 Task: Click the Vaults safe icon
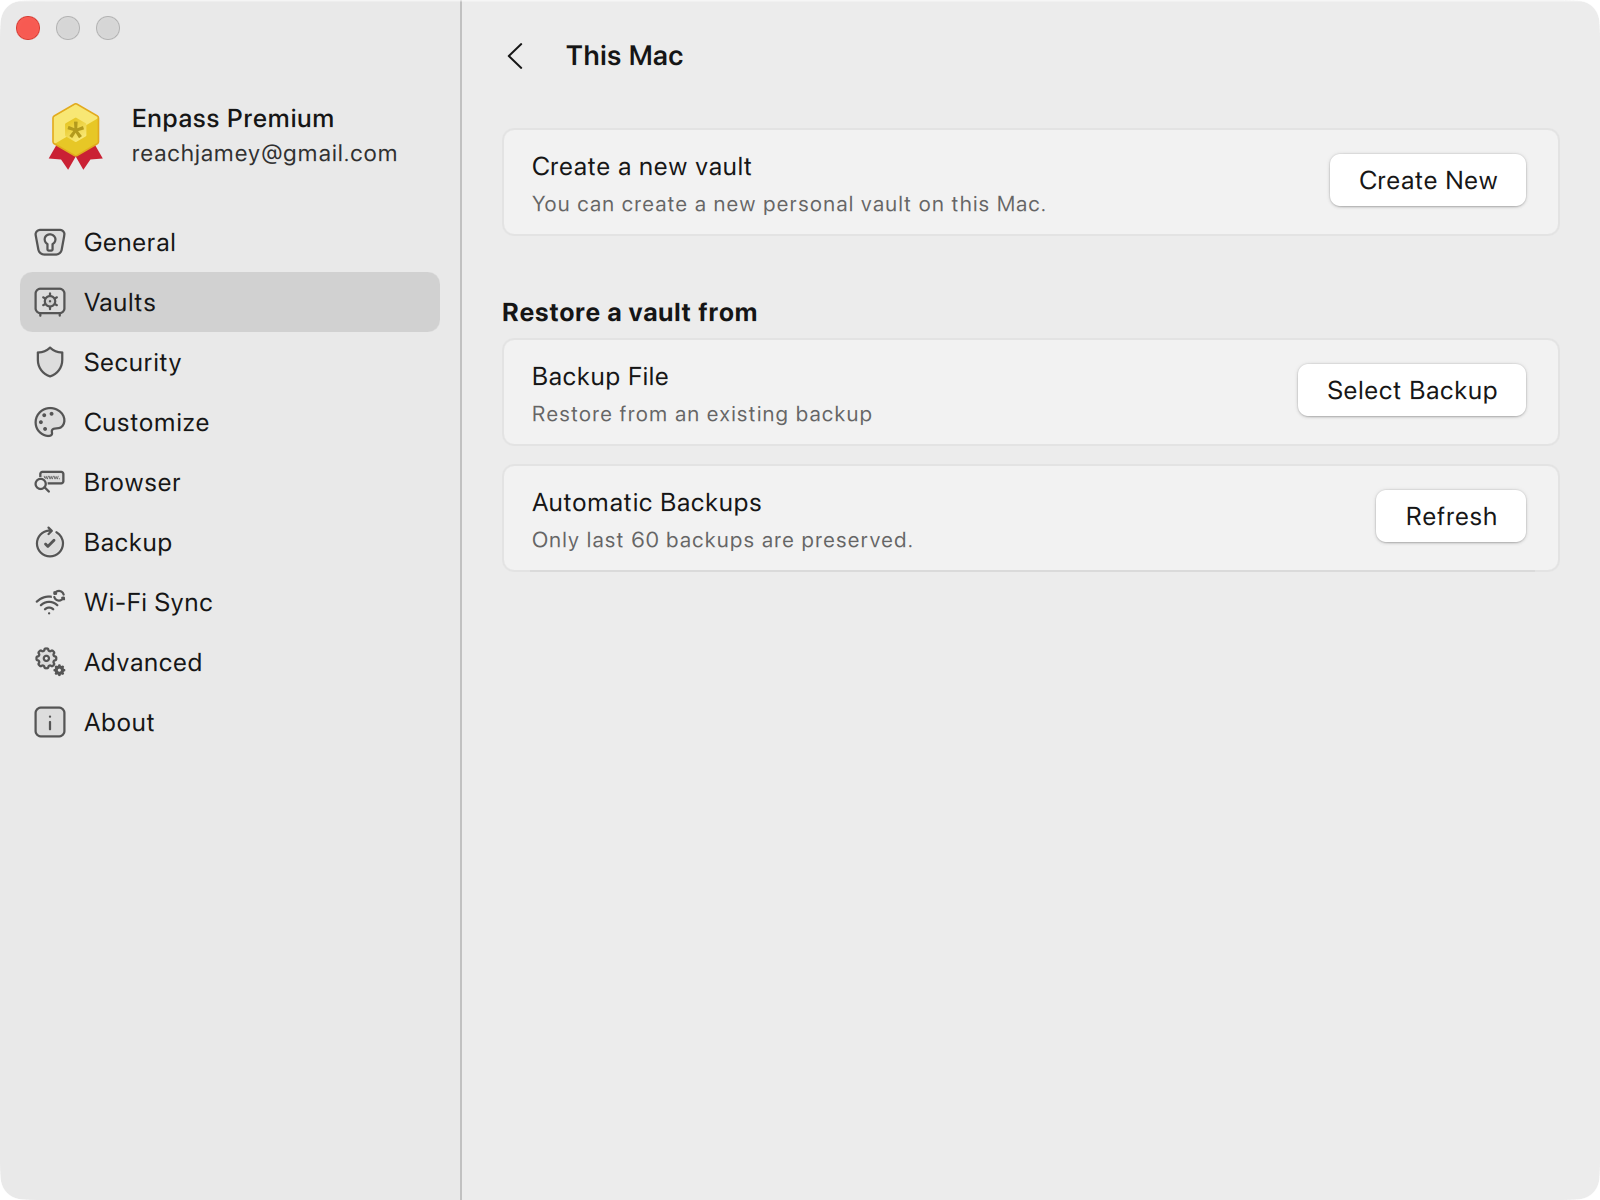[x=50, y=302]
